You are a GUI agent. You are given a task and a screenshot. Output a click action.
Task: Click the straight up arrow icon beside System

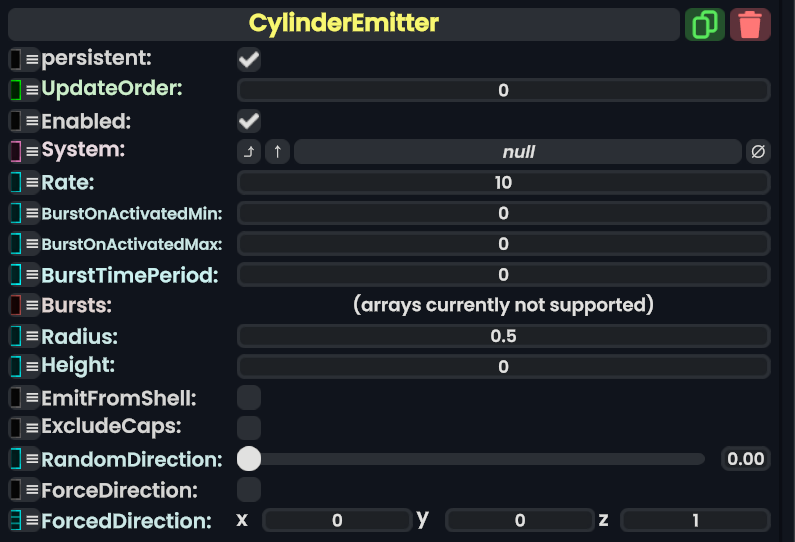click(278, 152)
